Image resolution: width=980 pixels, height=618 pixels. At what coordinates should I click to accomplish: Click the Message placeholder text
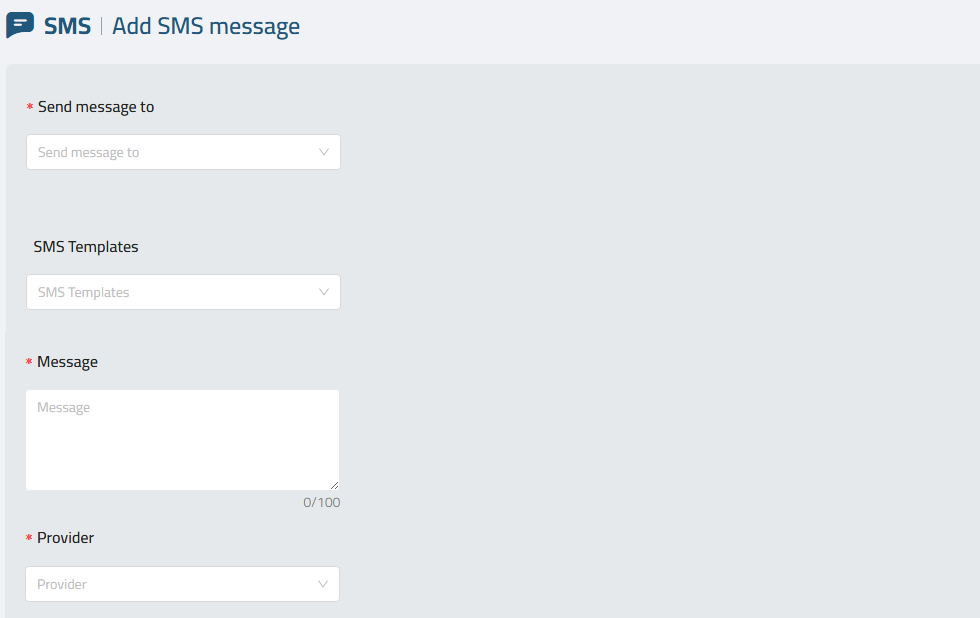click(63, 407)
